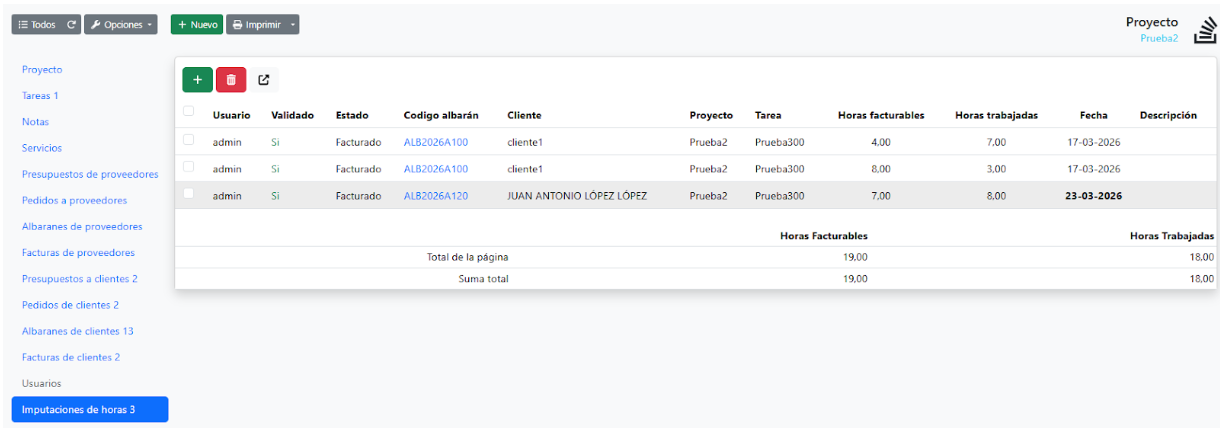Select checkbox of JUAN ANTONIO LÓPEZ row
The height and width of the screenshot is (428, 1220).
(x=188, y=194)
